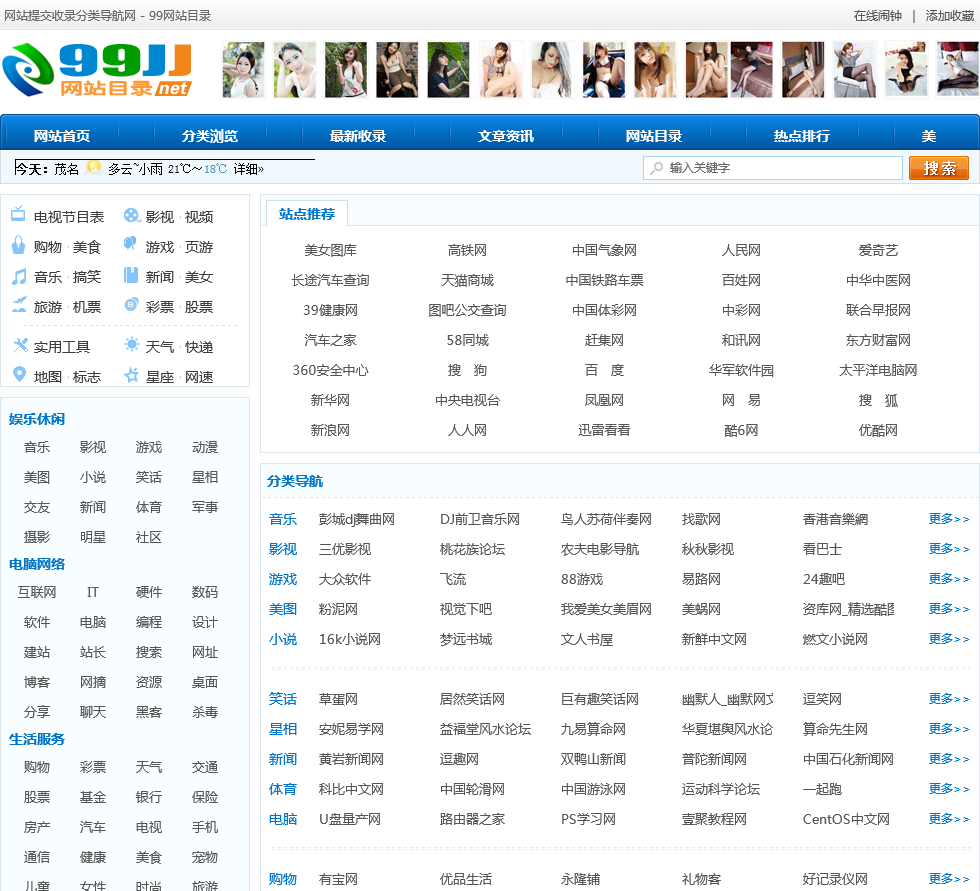Image resolution: width=980 pixels, height=891 pixels.
Task: Expand 更多>> in the 音乐 row
Action: 949,519
